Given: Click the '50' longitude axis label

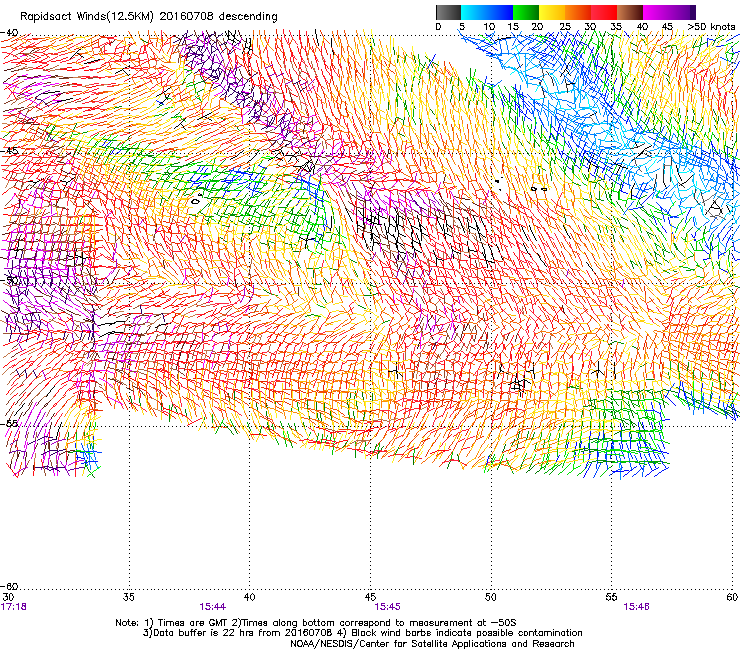Looking at the screenshot, I should coord(490,597).
